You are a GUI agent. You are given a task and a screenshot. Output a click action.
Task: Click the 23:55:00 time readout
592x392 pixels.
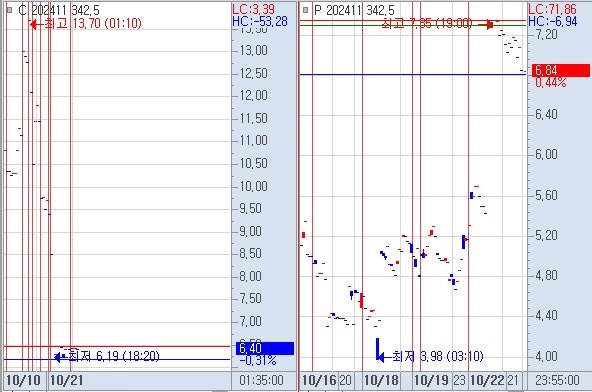tap(557, 380)
